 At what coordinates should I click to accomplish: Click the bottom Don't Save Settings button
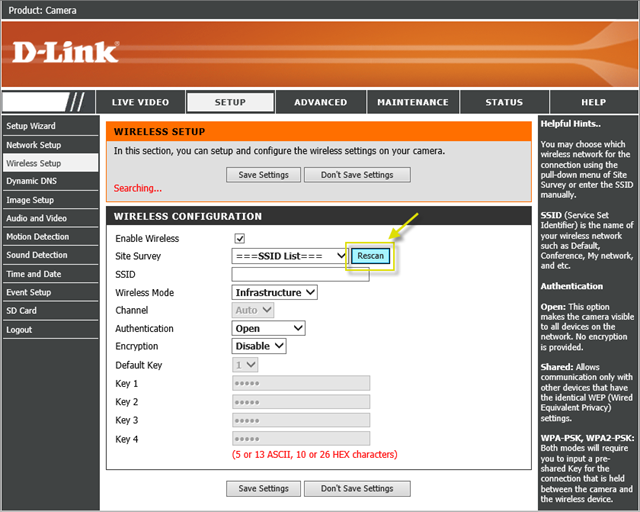[357, 488]
